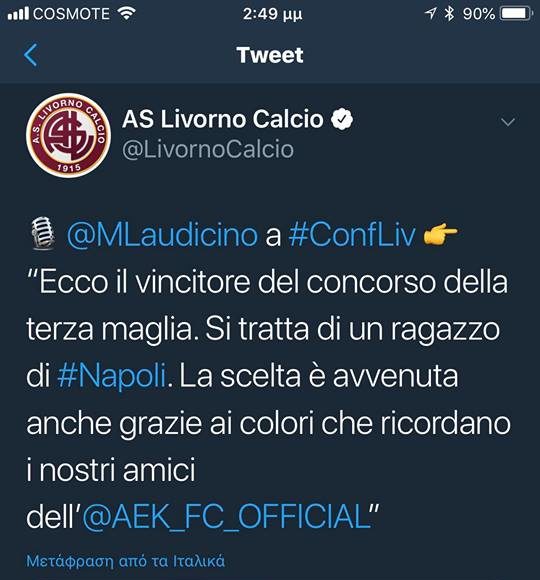Tap the verified badge next to AS Livorno Calcio

click(342, 119)
